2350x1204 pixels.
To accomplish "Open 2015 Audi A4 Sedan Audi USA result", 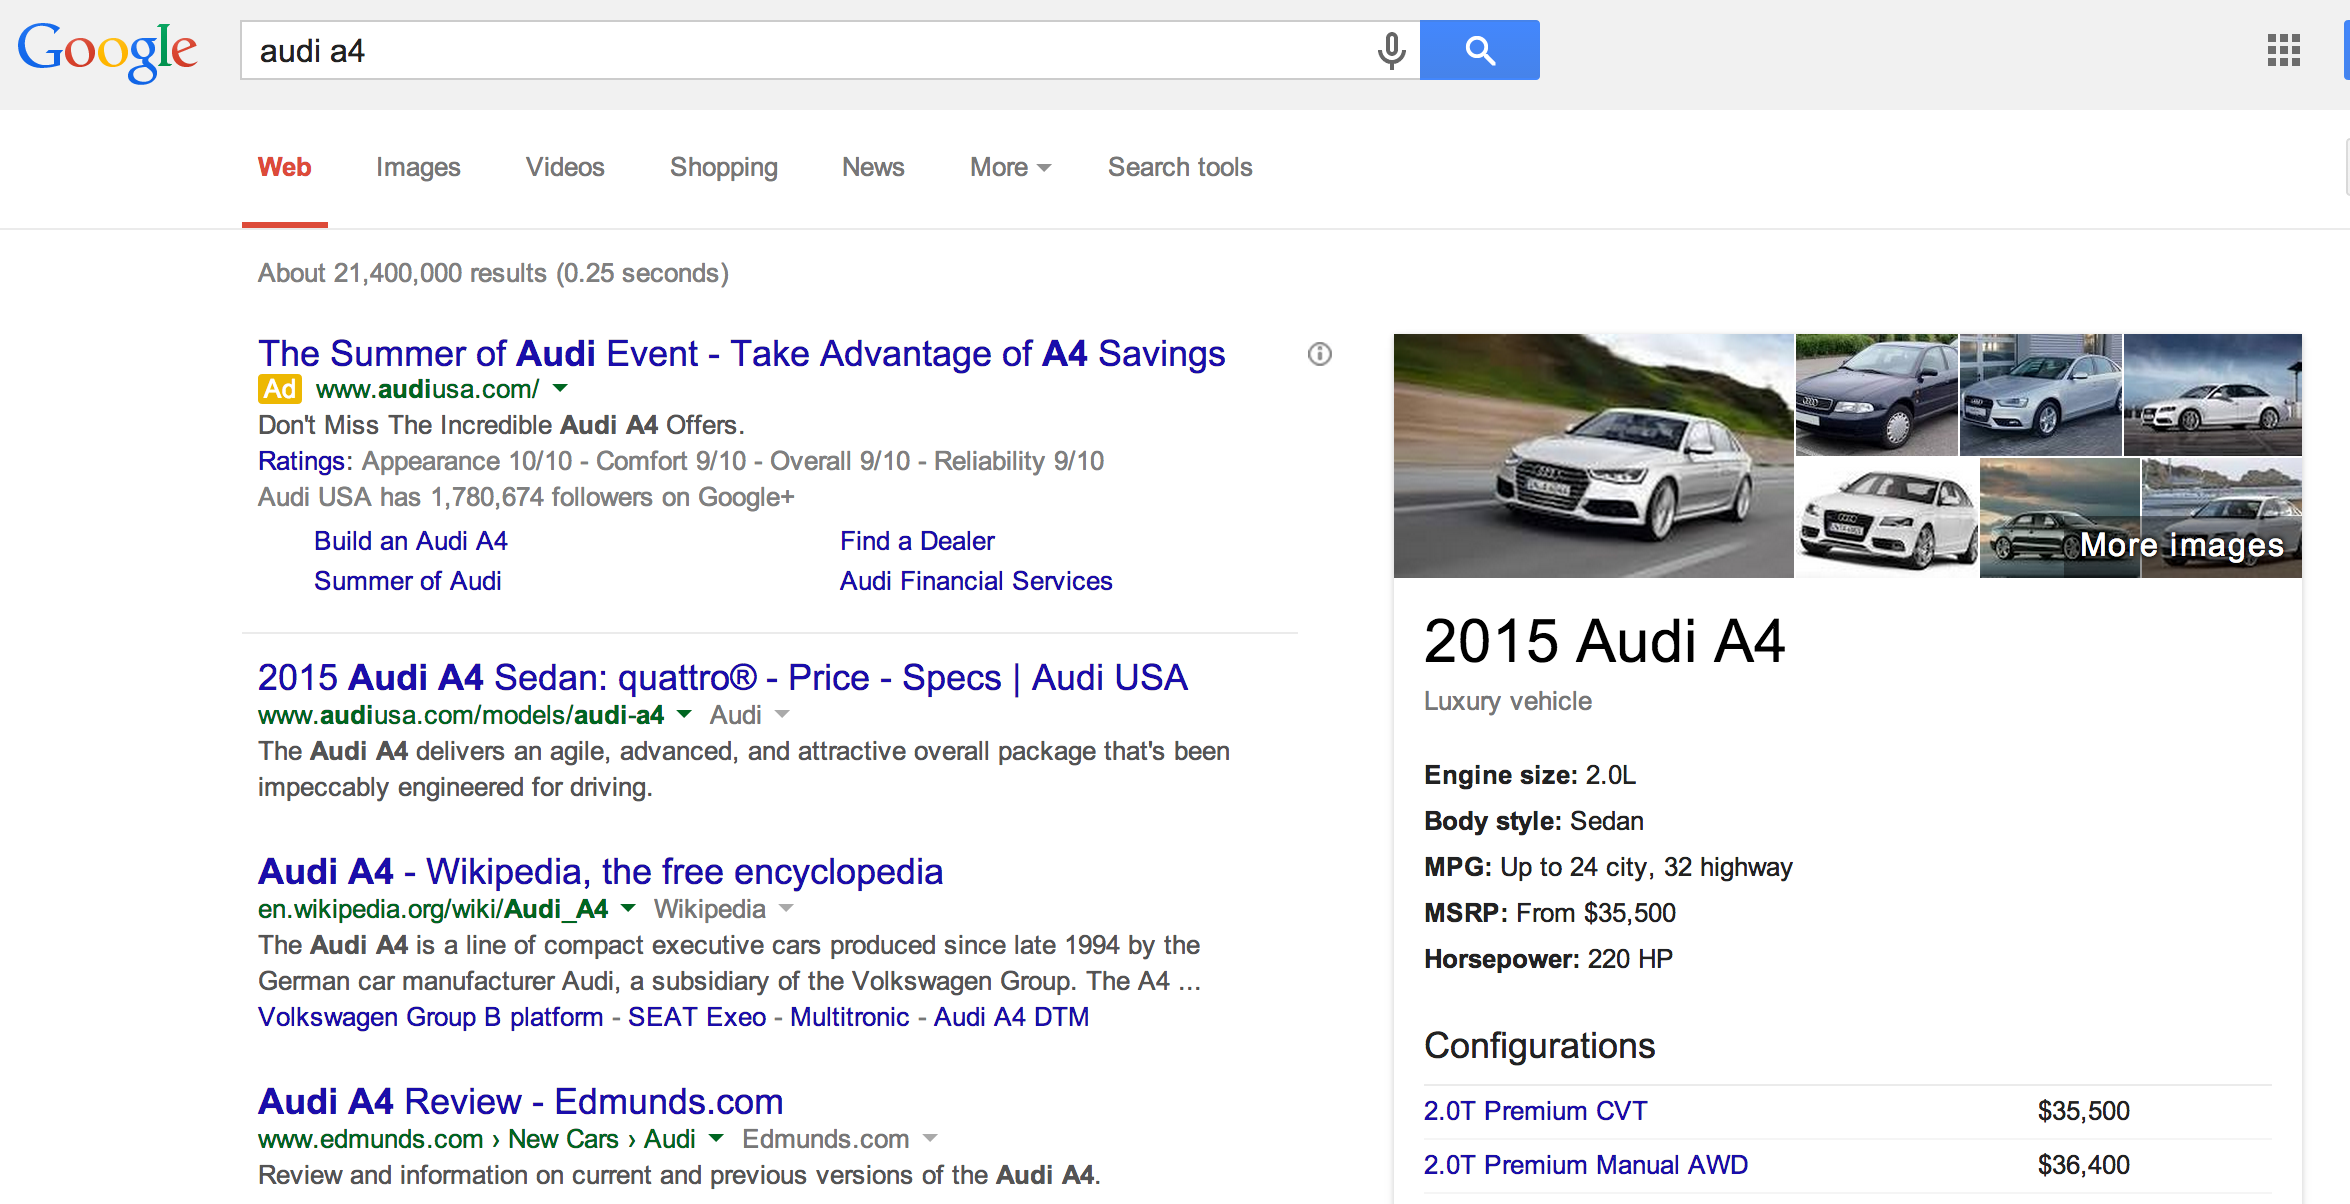I will [722, 678].
